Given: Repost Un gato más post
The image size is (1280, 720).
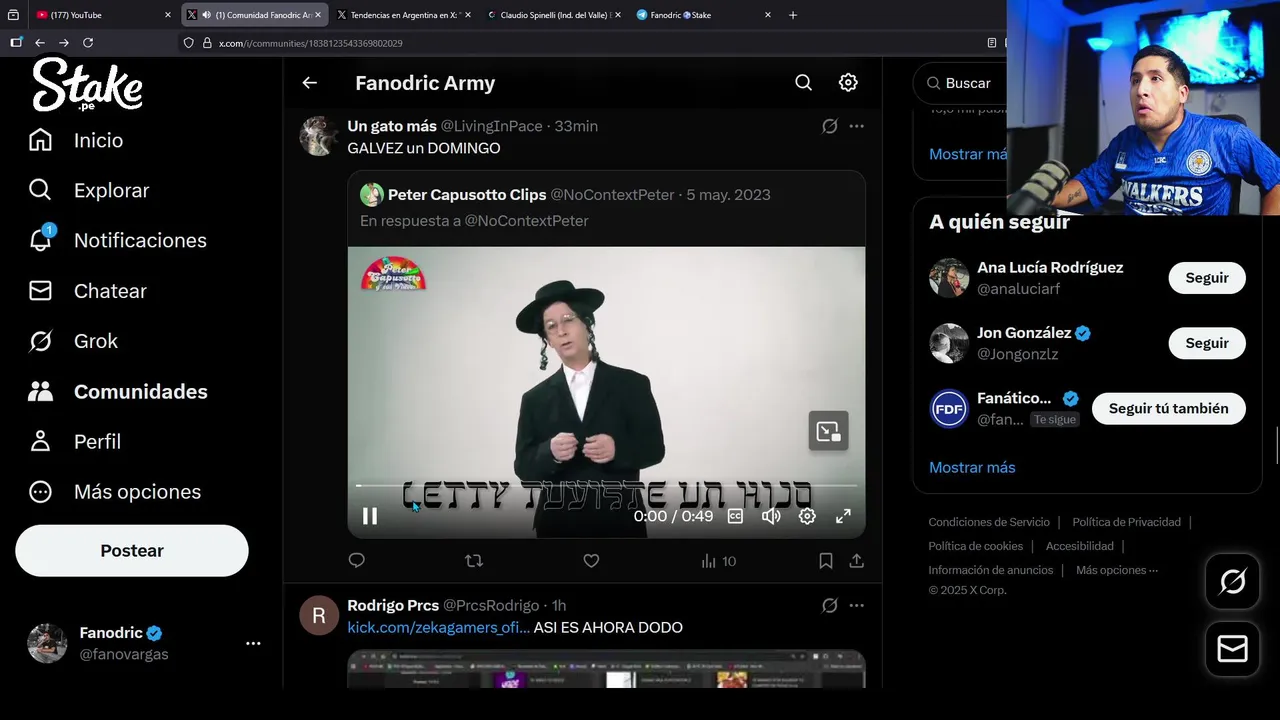Looking at the screenshot, I should [474, 561].
